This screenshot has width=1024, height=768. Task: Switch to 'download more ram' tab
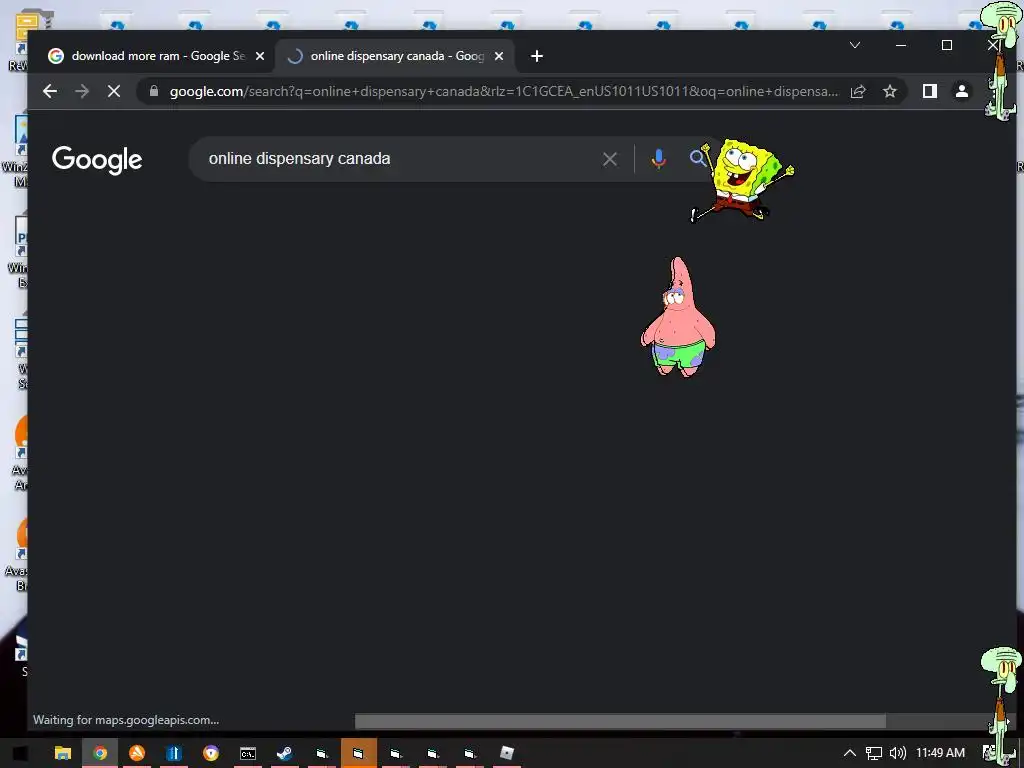coord(157,56)
